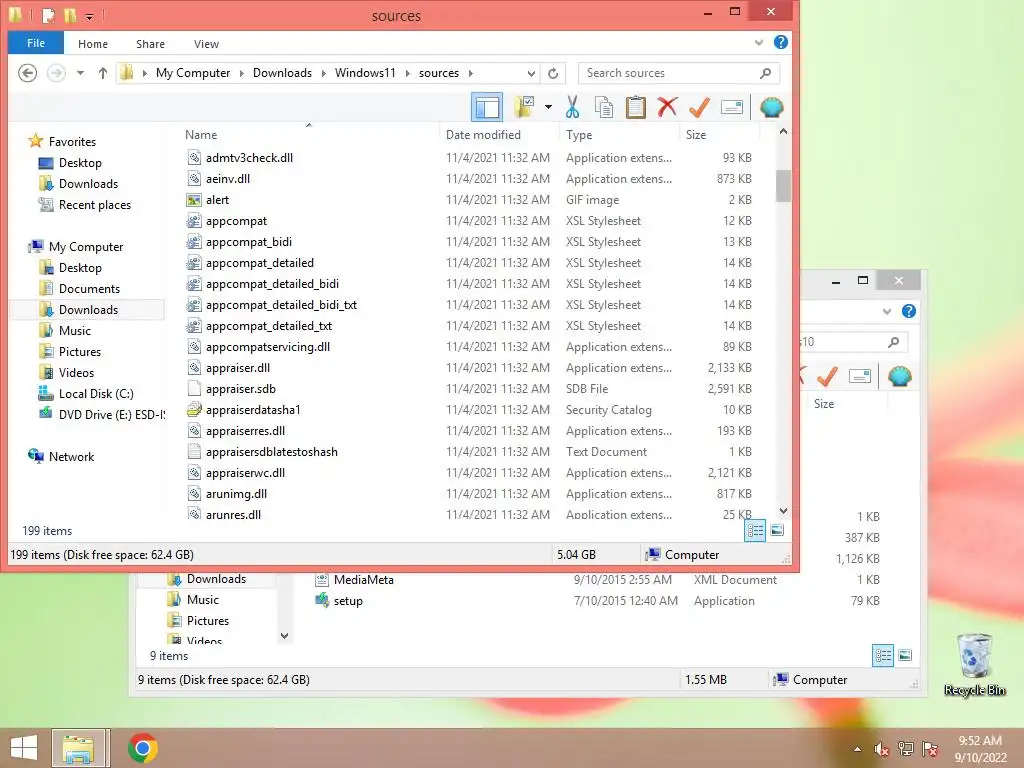Screen dimensions: 1024x768
Task: Open the recent locations dropdown arrow
Action: [x=80, y=73]
